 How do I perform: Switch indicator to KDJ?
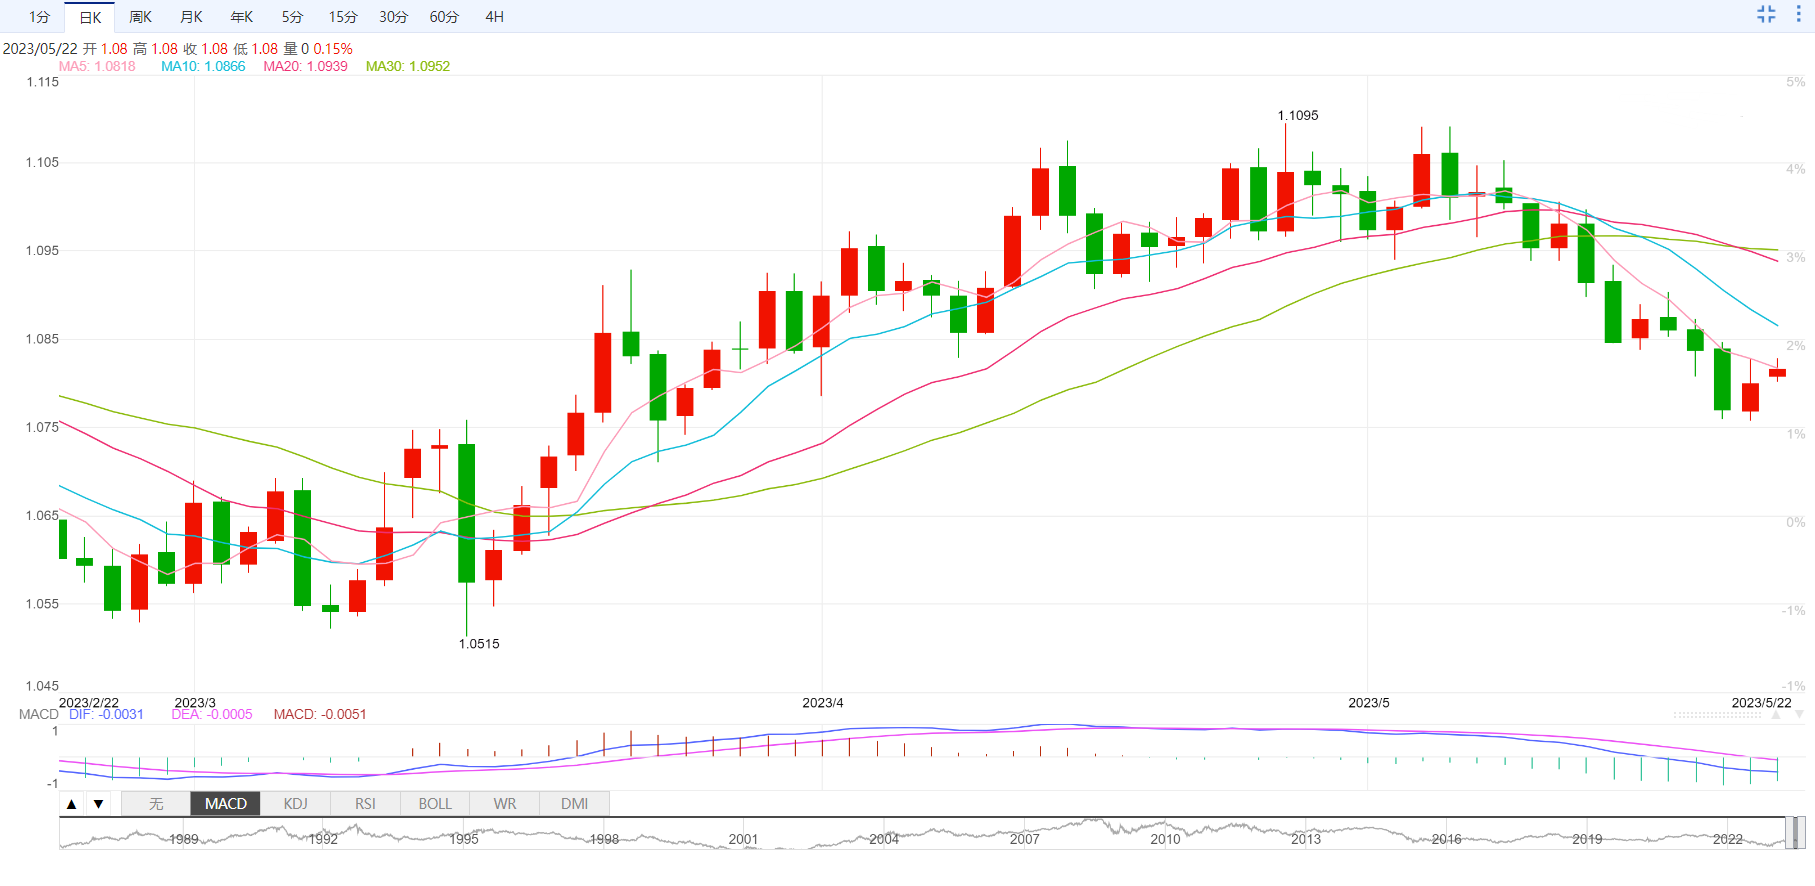pos(295,804)
